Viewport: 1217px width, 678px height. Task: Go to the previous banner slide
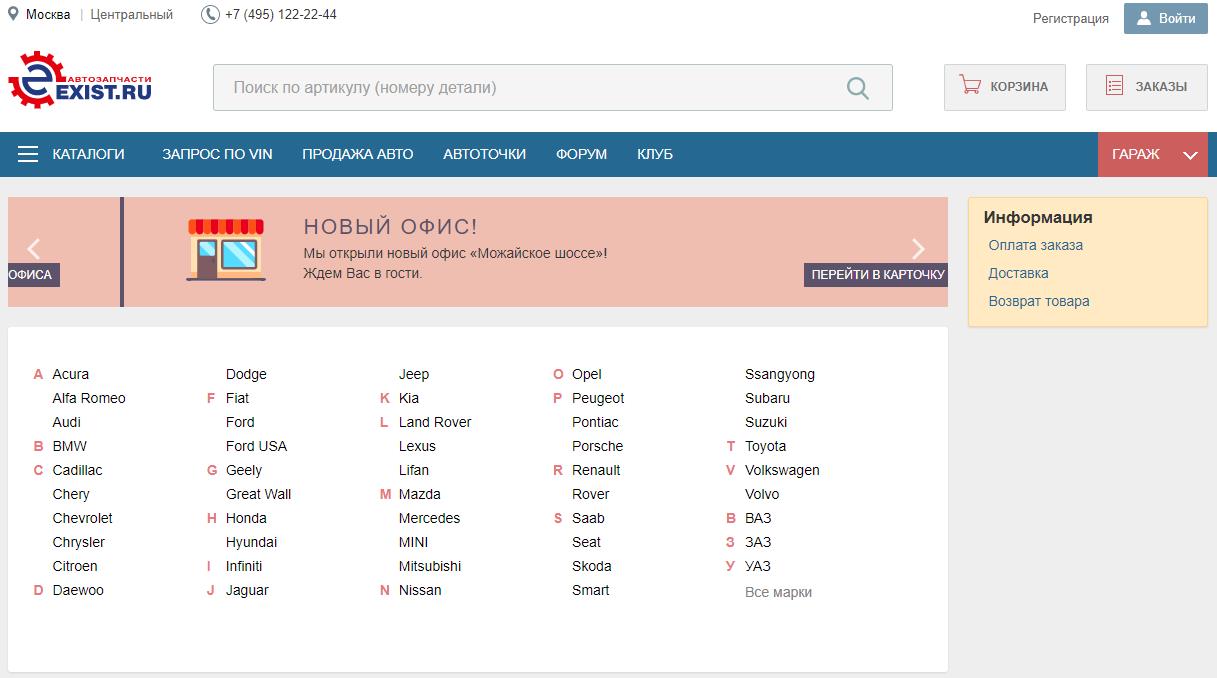point(34,249)
